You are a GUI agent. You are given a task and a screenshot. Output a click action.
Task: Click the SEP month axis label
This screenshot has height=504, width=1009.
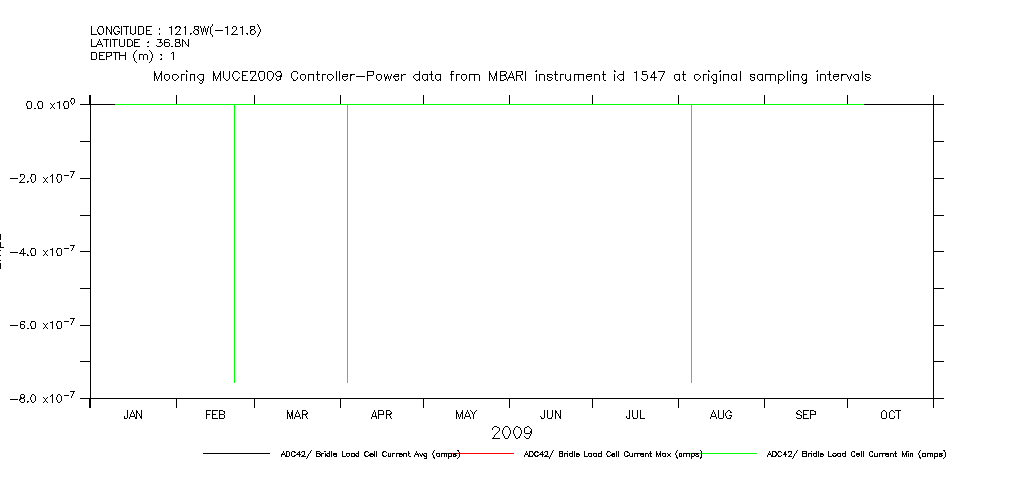coord(806,414)
